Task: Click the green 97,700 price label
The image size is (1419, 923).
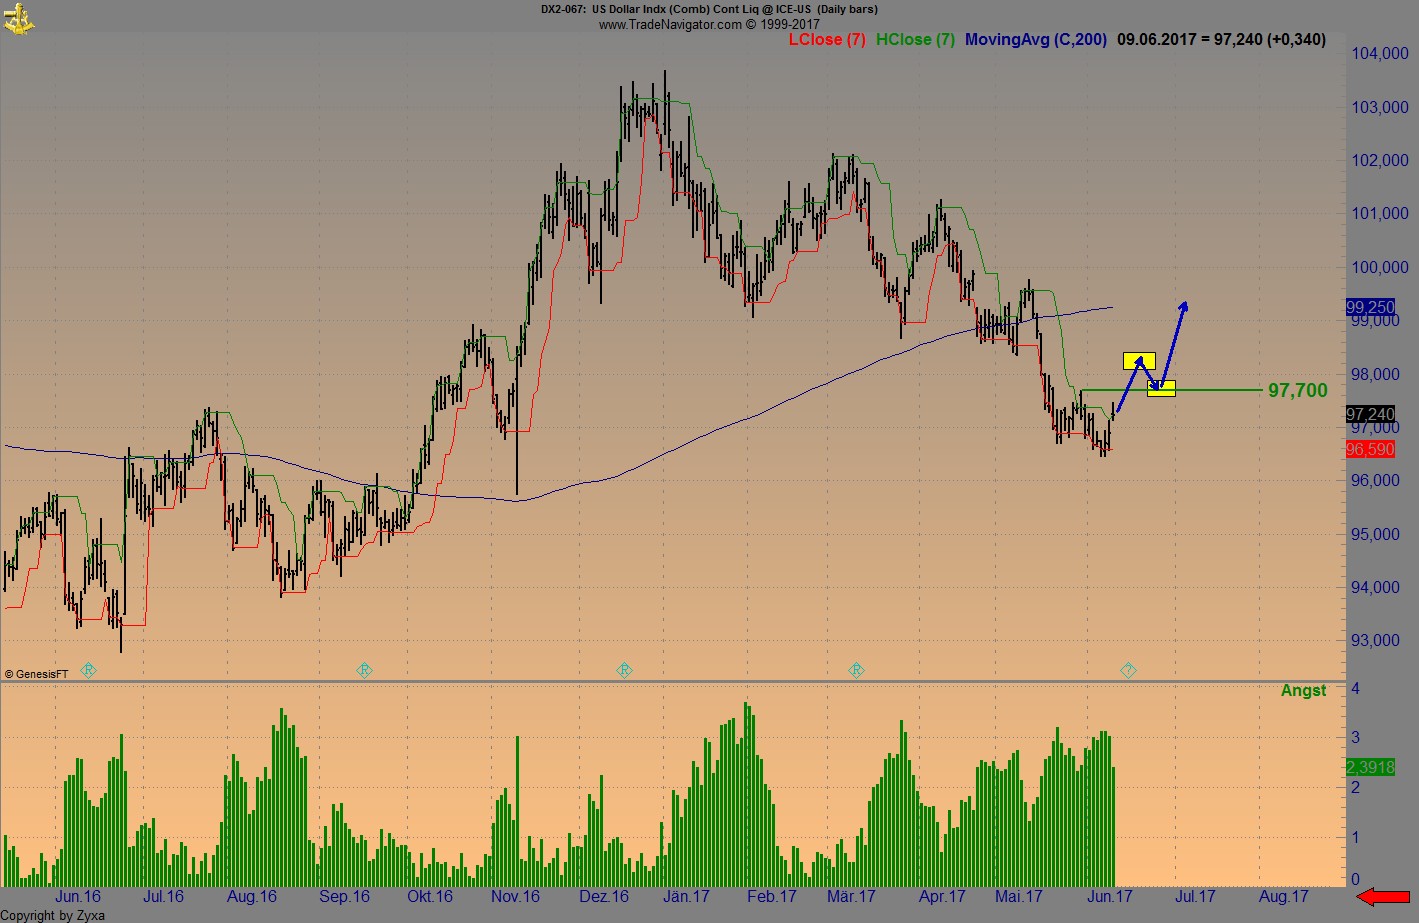Action: 1296,390
